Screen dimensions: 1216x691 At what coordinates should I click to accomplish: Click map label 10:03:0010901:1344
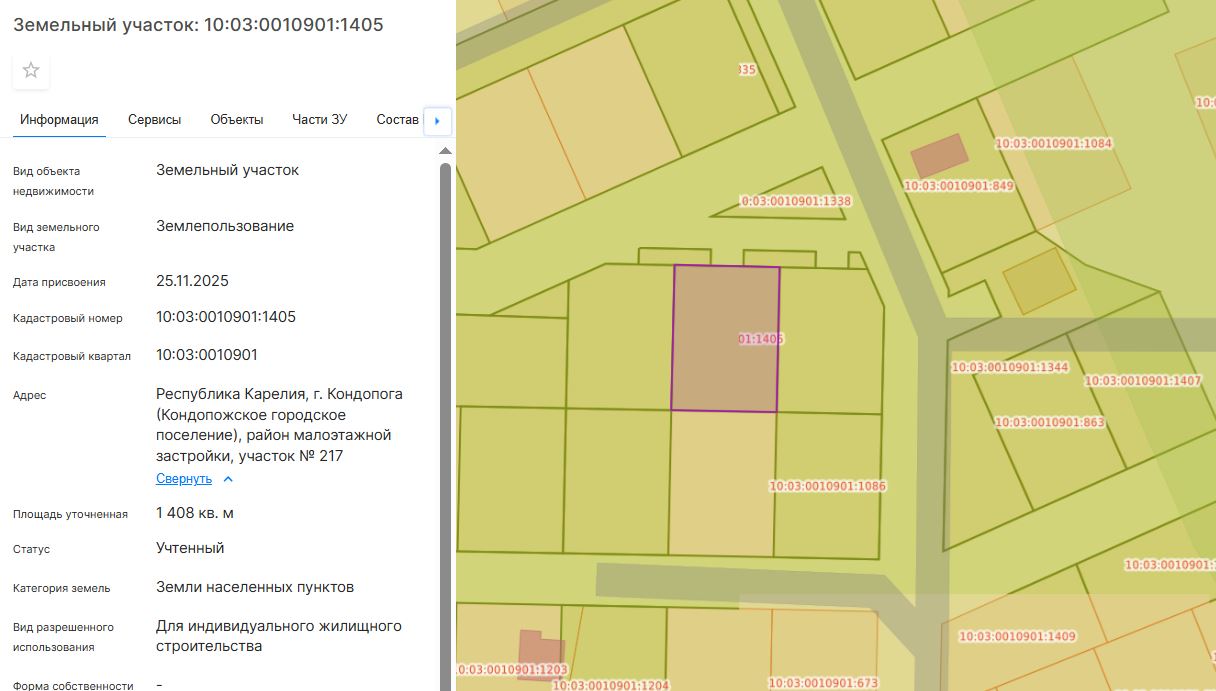1009,367
